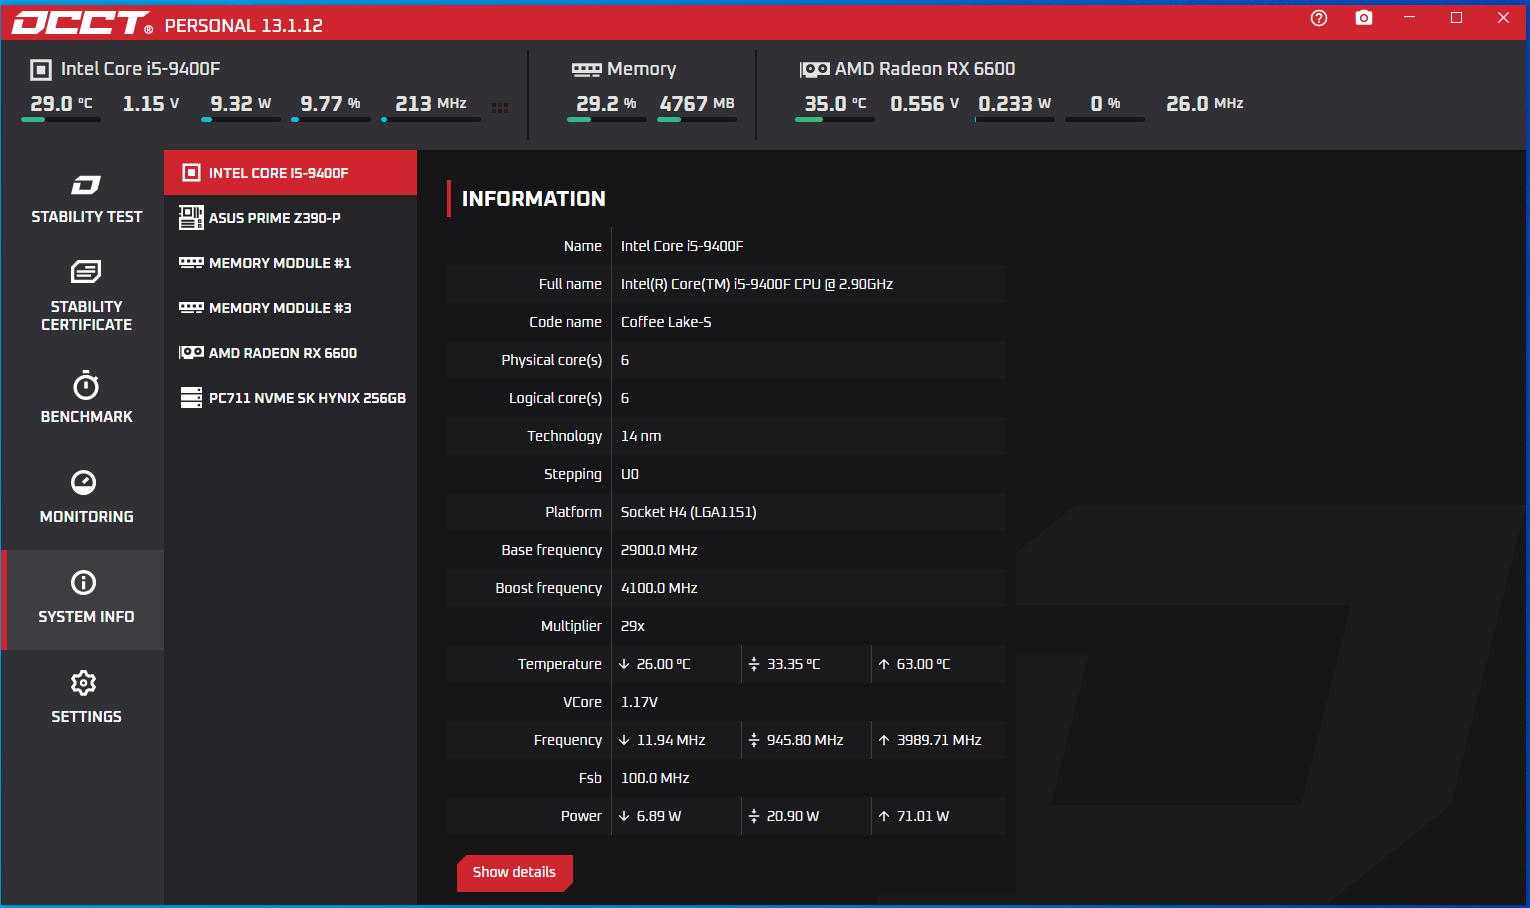Click the Show details button

pyautogui.click(x=515, y=872)
